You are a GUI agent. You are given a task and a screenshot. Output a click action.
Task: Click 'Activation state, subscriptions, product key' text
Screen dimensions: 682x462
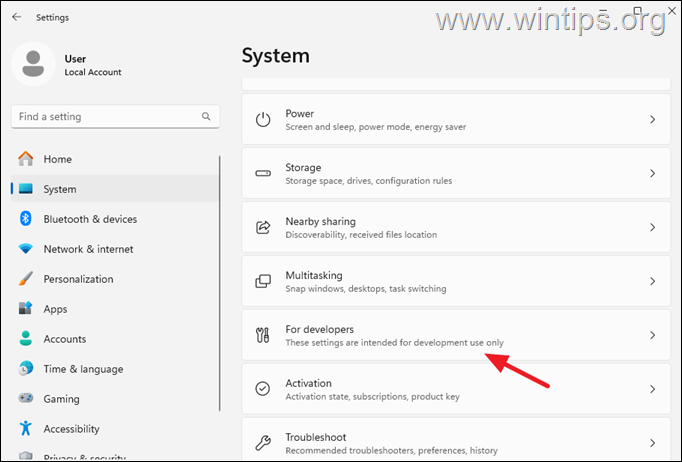(x=372, y=397)
